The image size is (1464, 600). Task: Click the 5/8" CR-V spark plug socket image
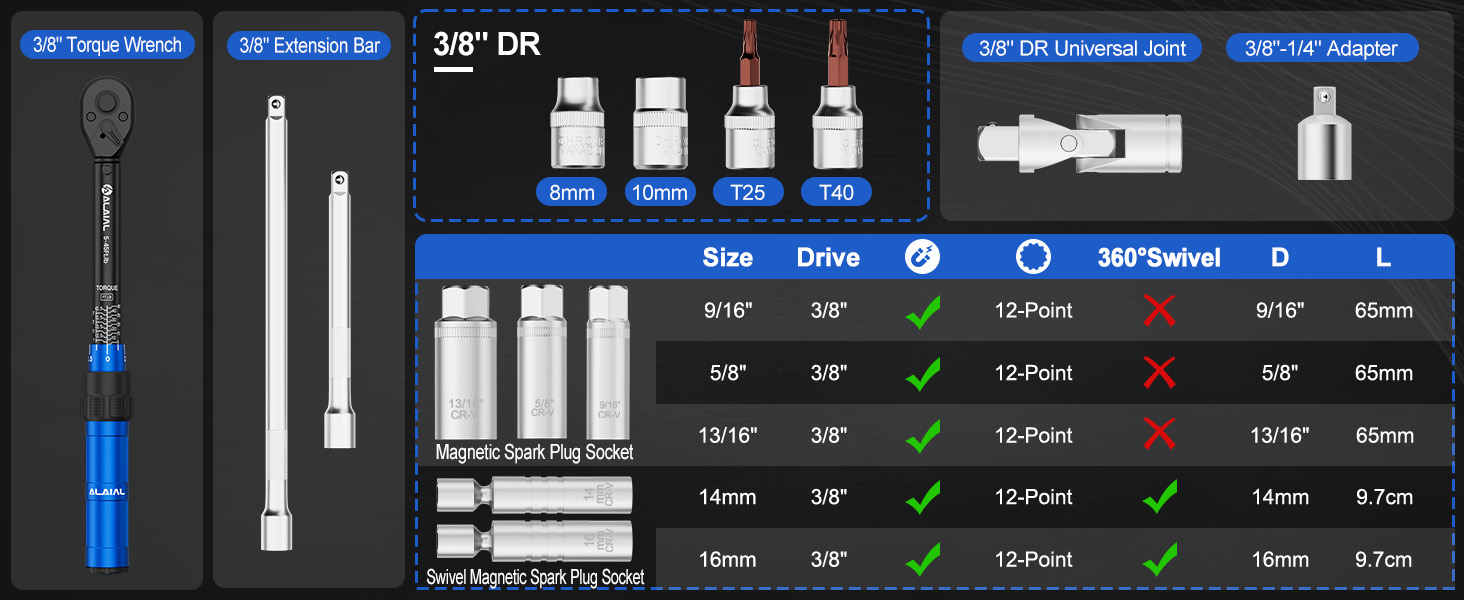tap(542, 361)
